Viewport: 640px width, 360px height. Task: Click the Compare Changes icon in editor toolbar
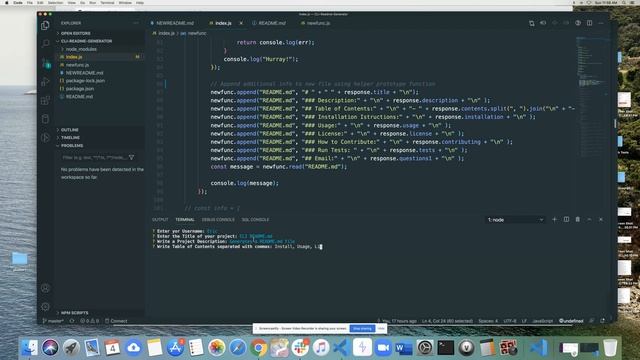coord(531,23)
